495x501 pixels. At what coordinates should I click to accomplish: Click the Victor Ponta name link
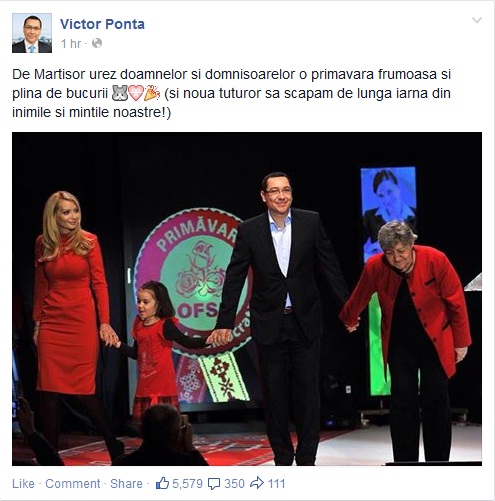point(102,24)
